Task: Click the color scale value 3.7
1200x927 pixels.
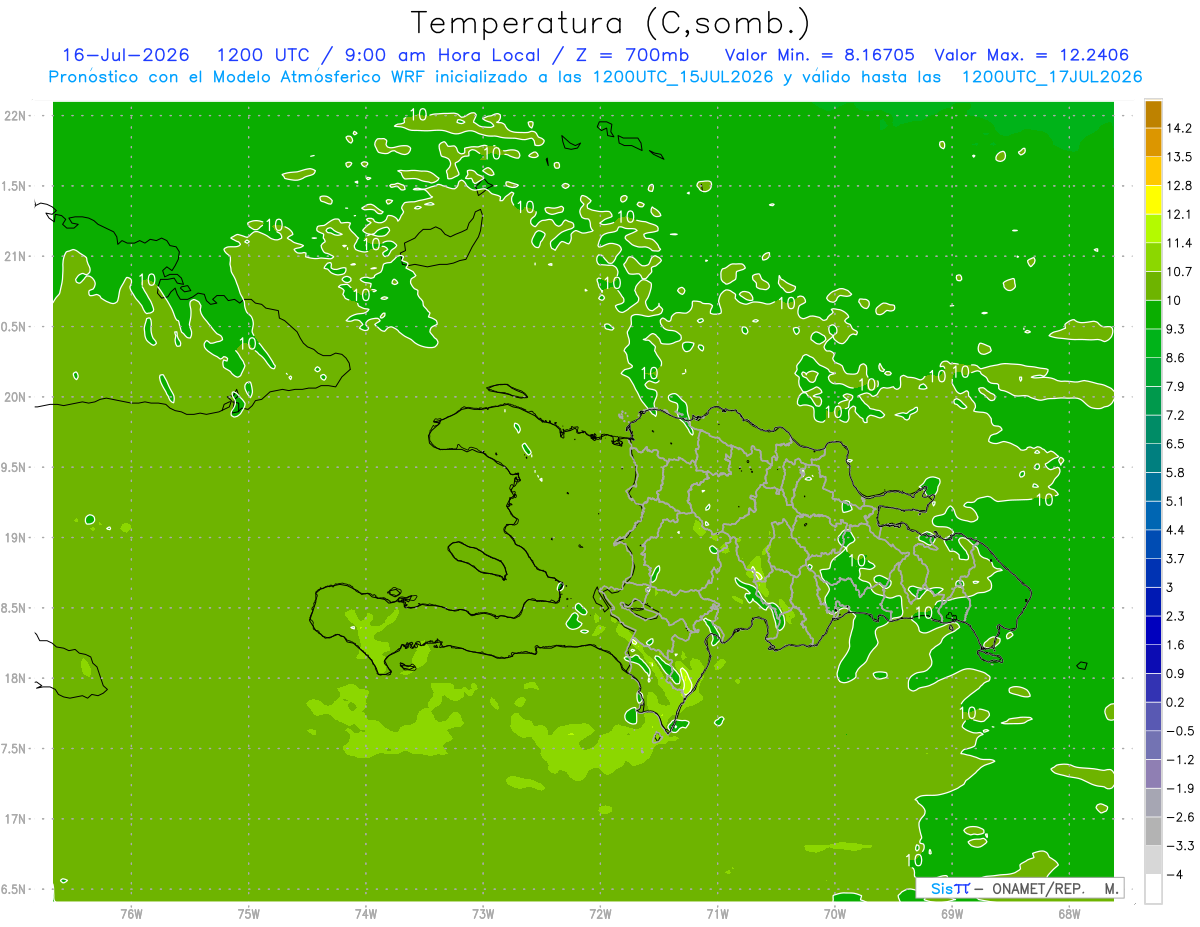Action: point(1176,558)
